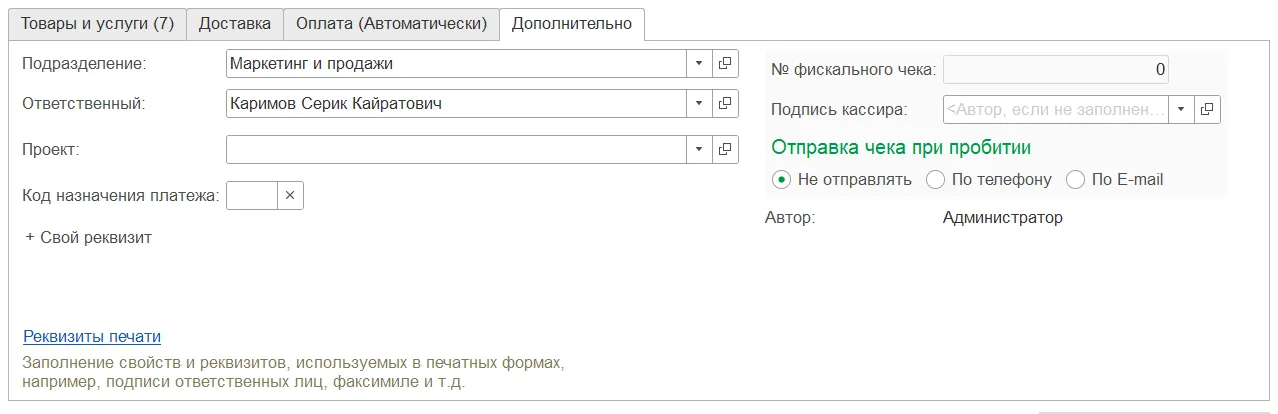Click the Автор: label
Image resolution: width=1278 pixels, height=414 pixels.
(x=790, y=217)
